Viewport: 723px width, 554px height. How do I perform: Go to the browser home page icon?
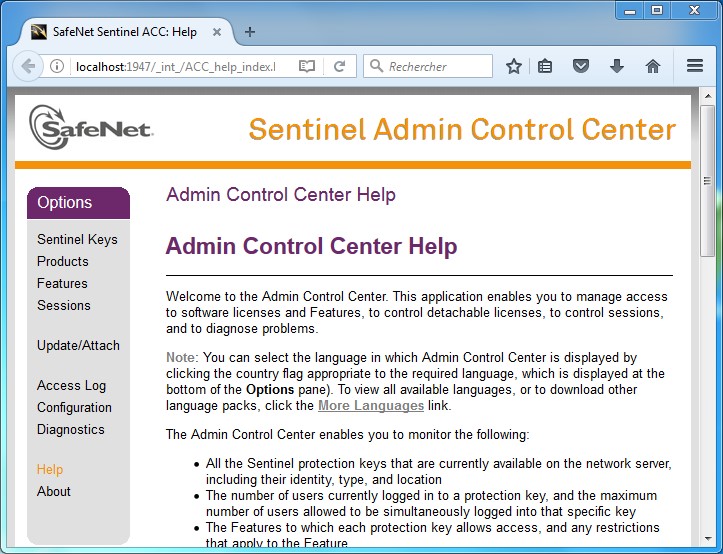pyautogui.click(x=652, y=66)
